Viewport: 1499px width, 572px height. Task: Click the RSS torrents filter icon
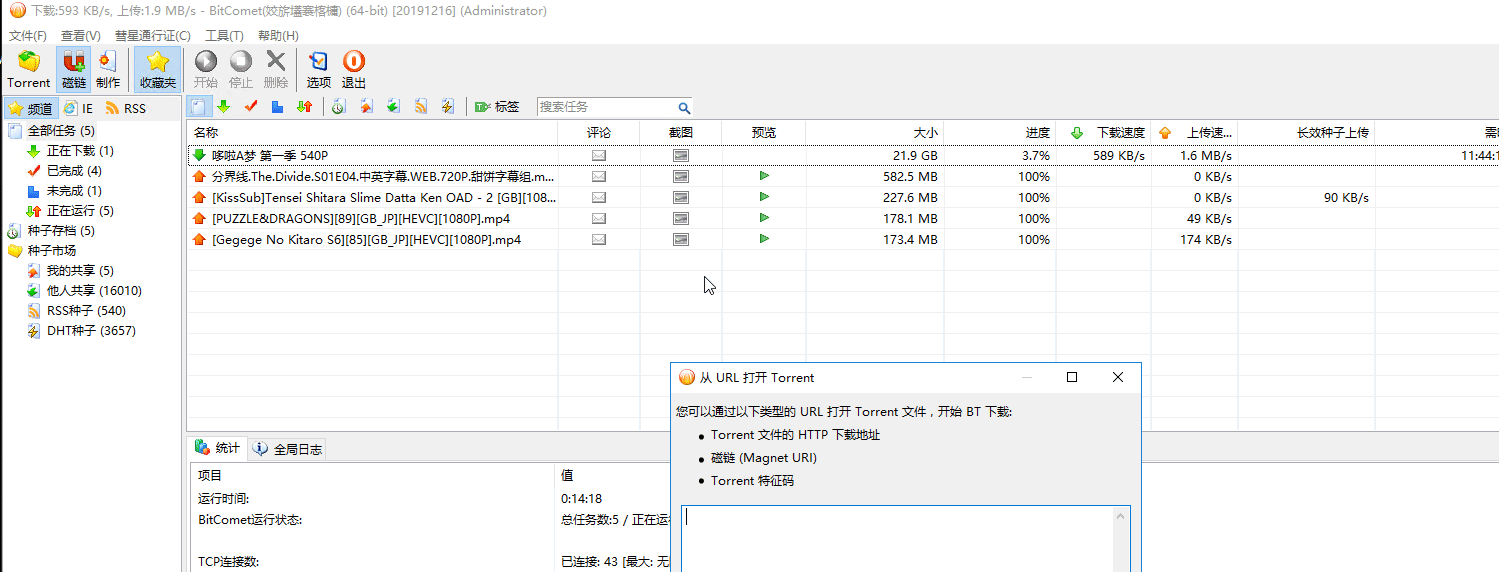point(421,106)
